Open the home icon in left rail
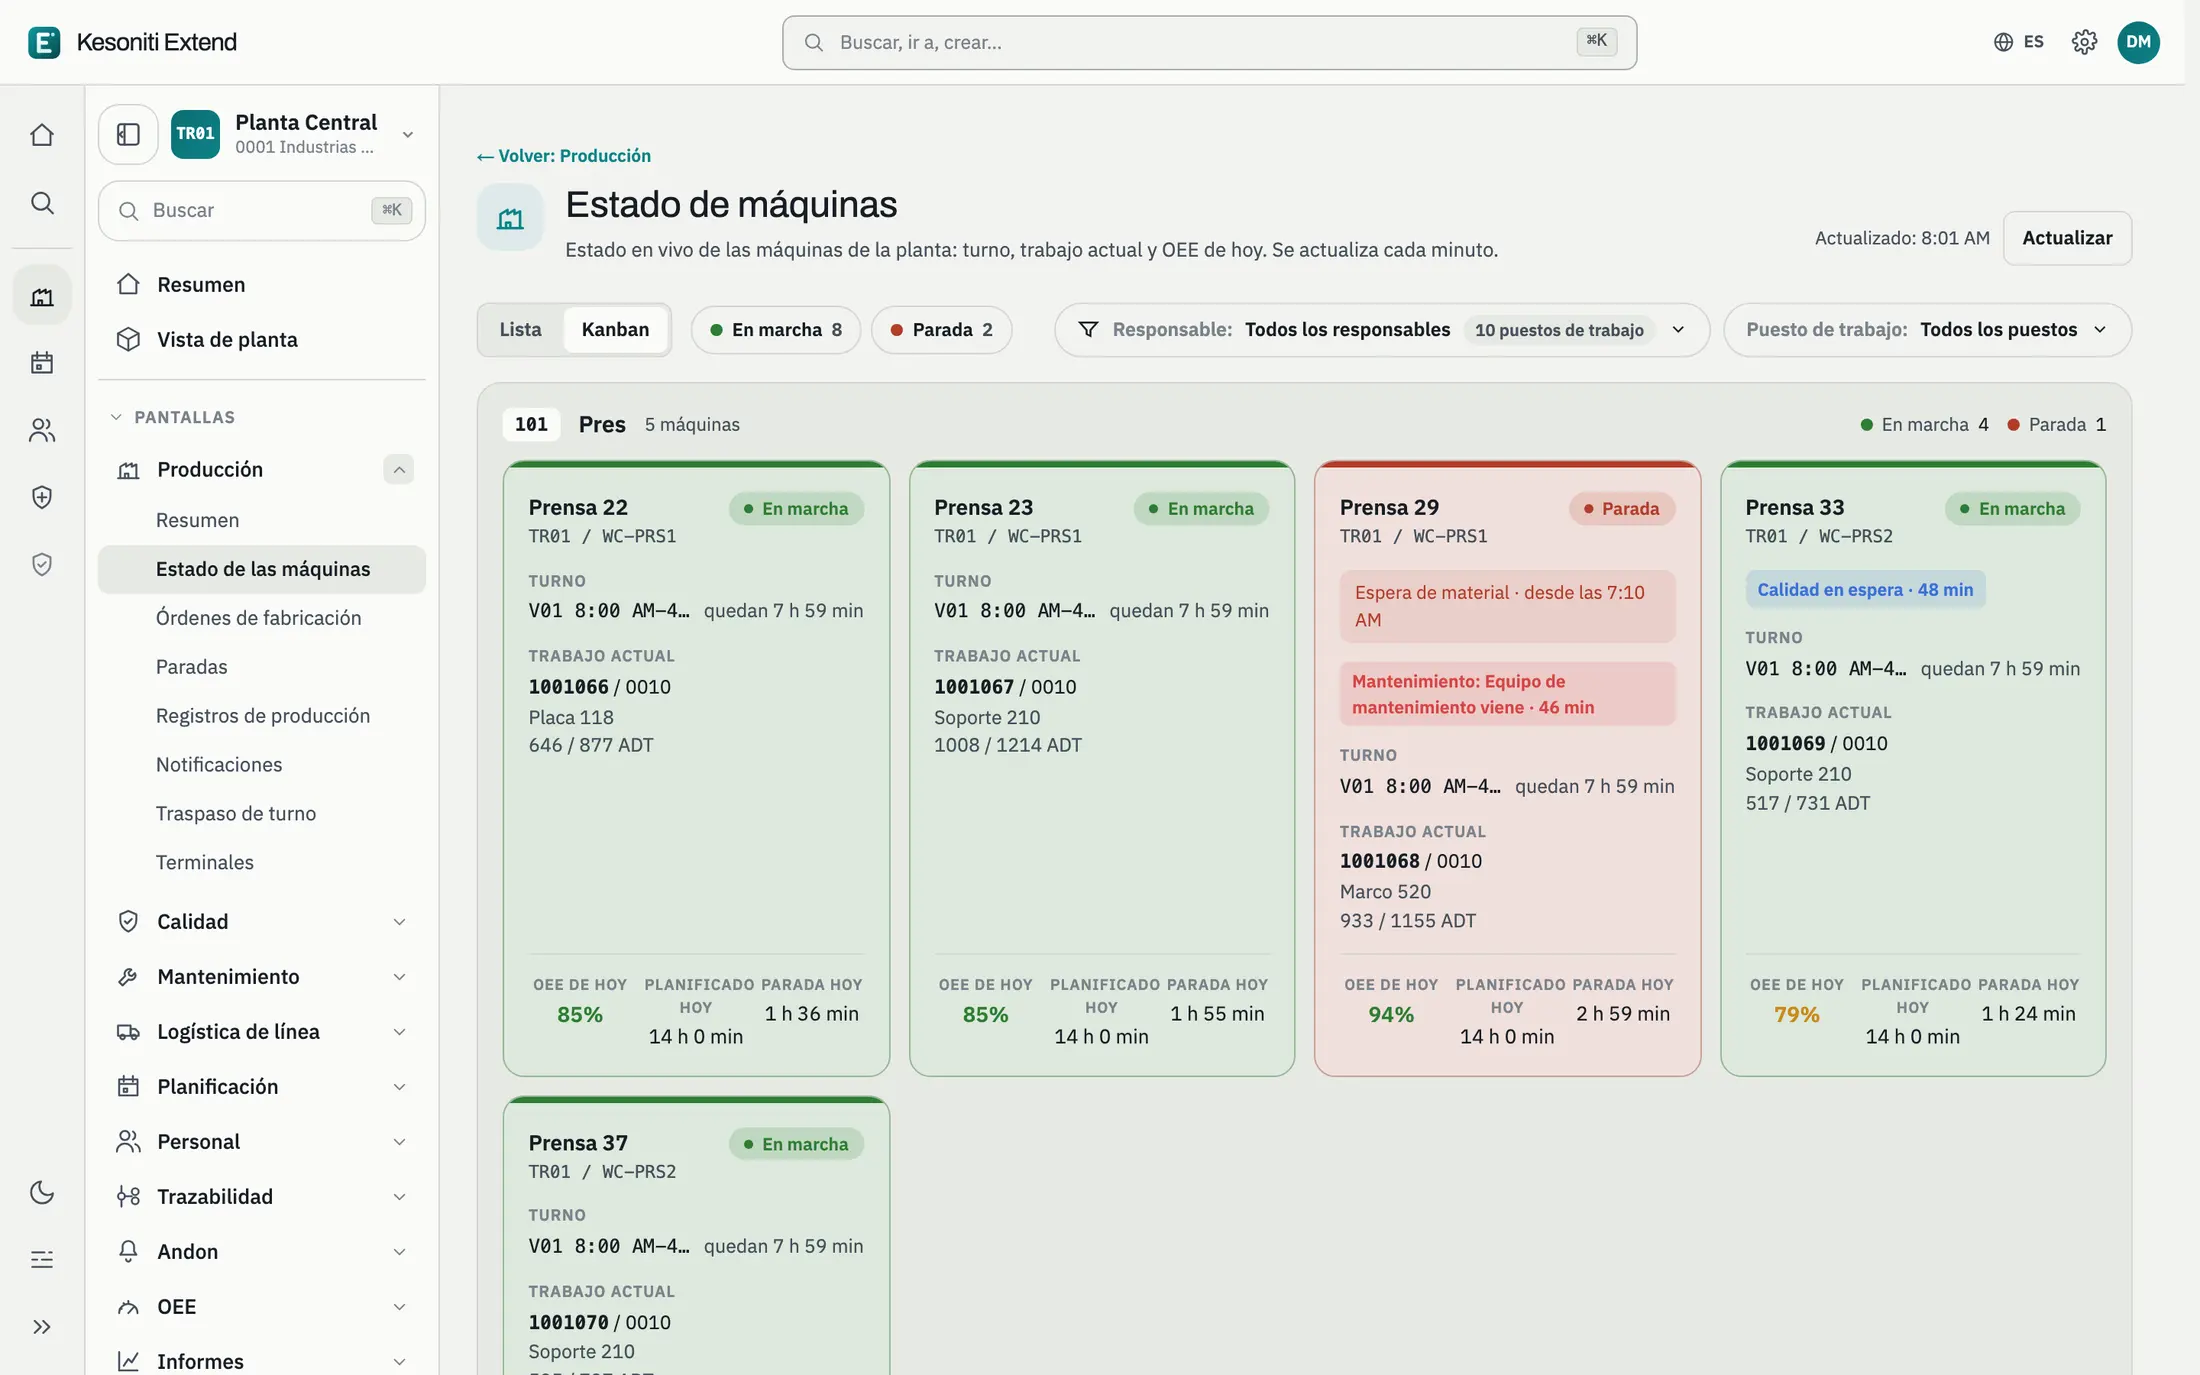This screenshot has height=1375, width=2200. (42, 135)
